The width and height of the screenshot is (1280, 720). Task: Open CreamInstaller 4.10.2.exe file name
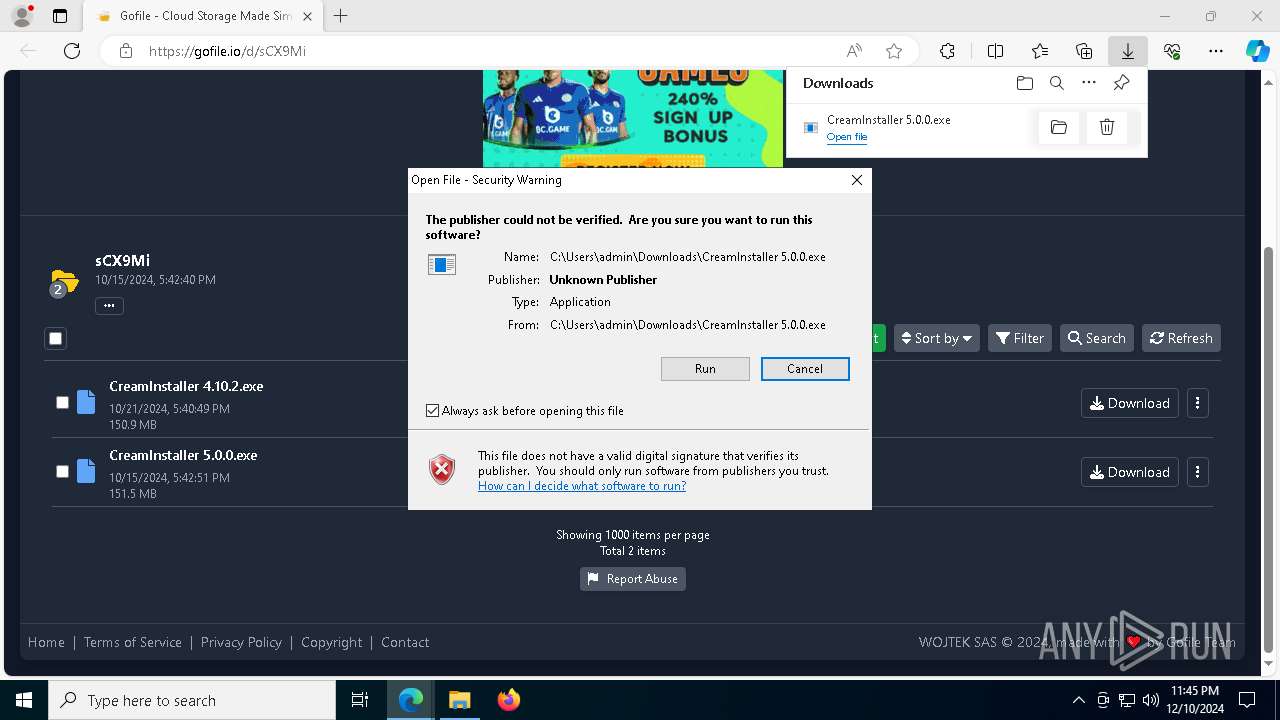click(186, 386)
